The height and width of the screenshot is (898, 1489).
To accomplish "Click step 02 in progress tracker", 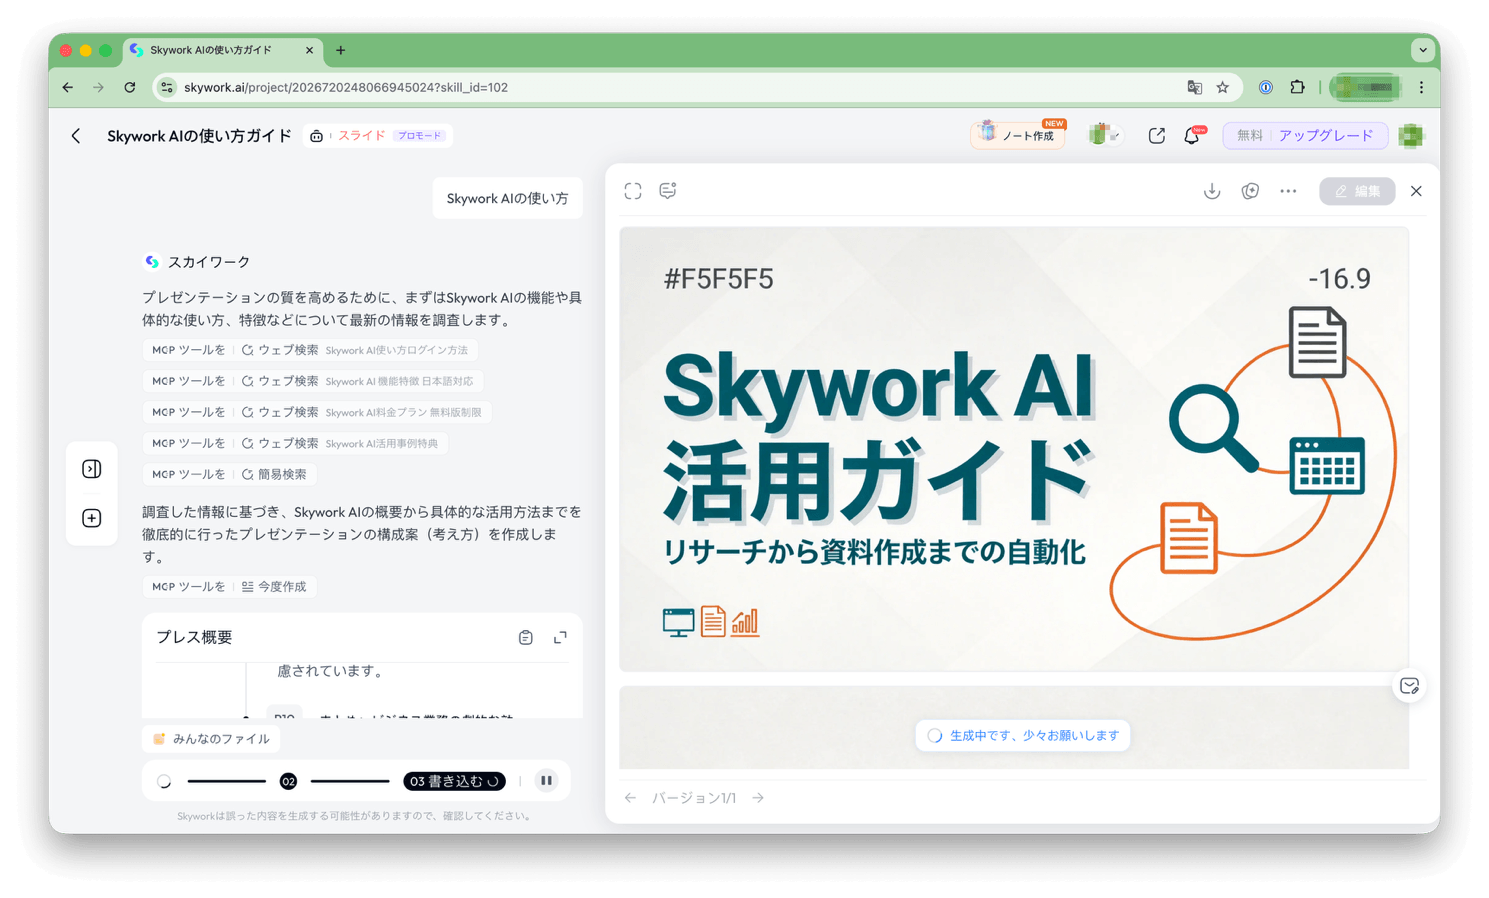I will pos(288,781).
